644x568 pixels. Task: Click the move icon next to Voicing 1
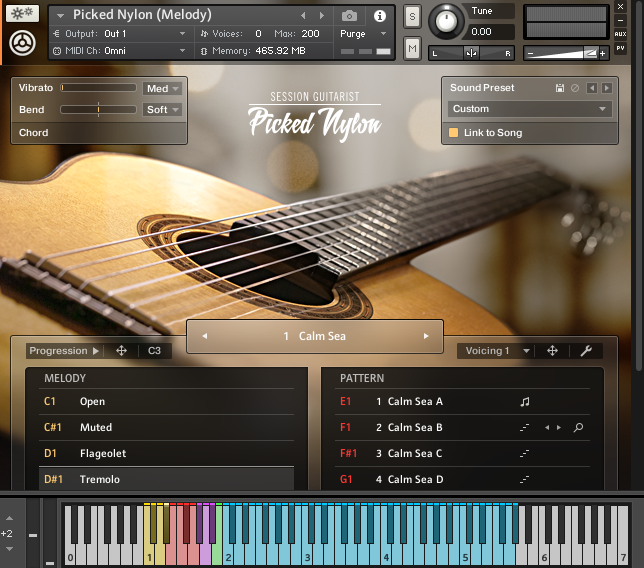(x=552, y=351)
